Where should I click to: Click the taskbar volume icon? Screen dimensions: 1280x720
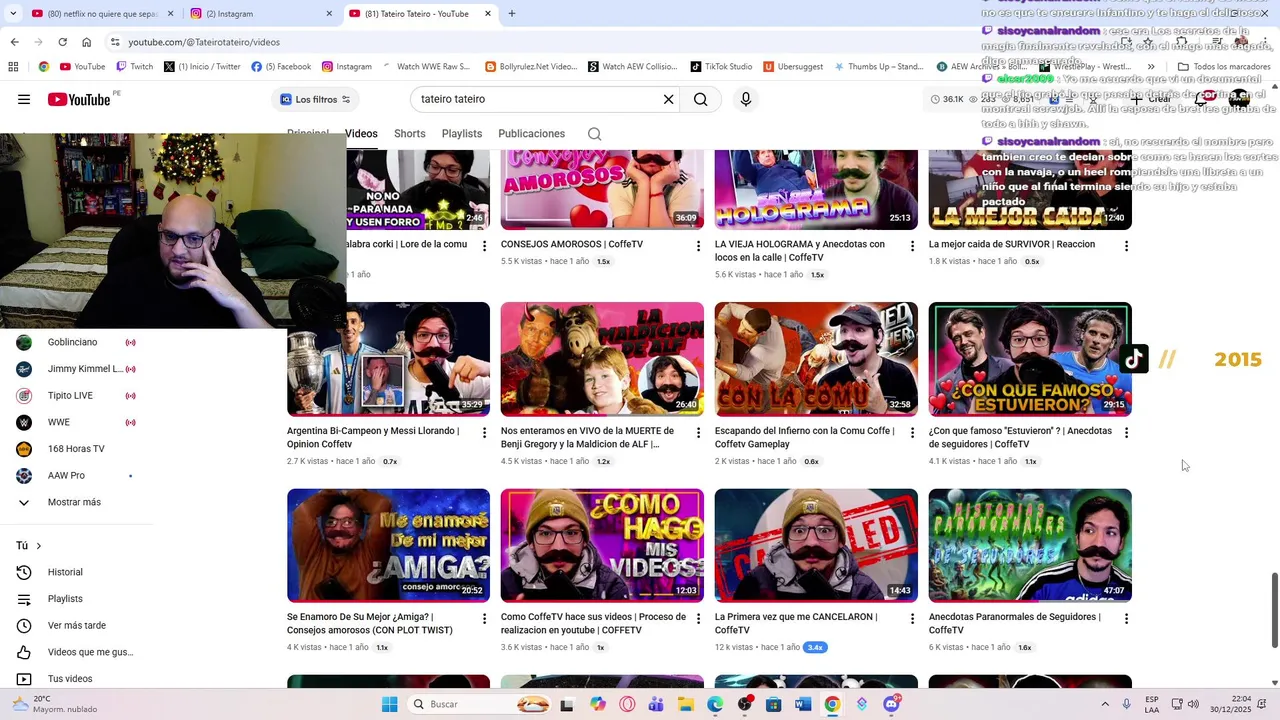point(1193,704)
